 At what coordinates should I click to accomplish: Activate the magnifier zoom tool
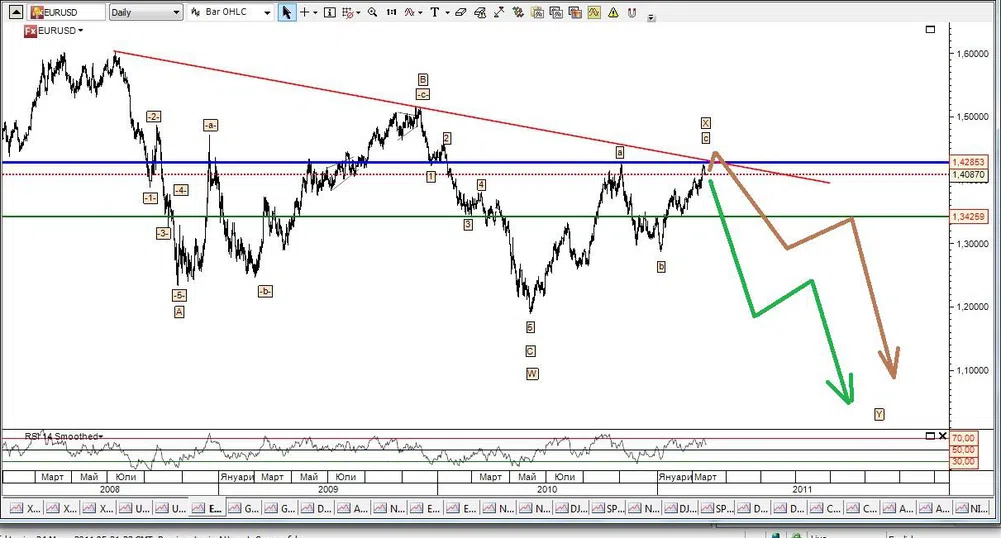[372, 12]
